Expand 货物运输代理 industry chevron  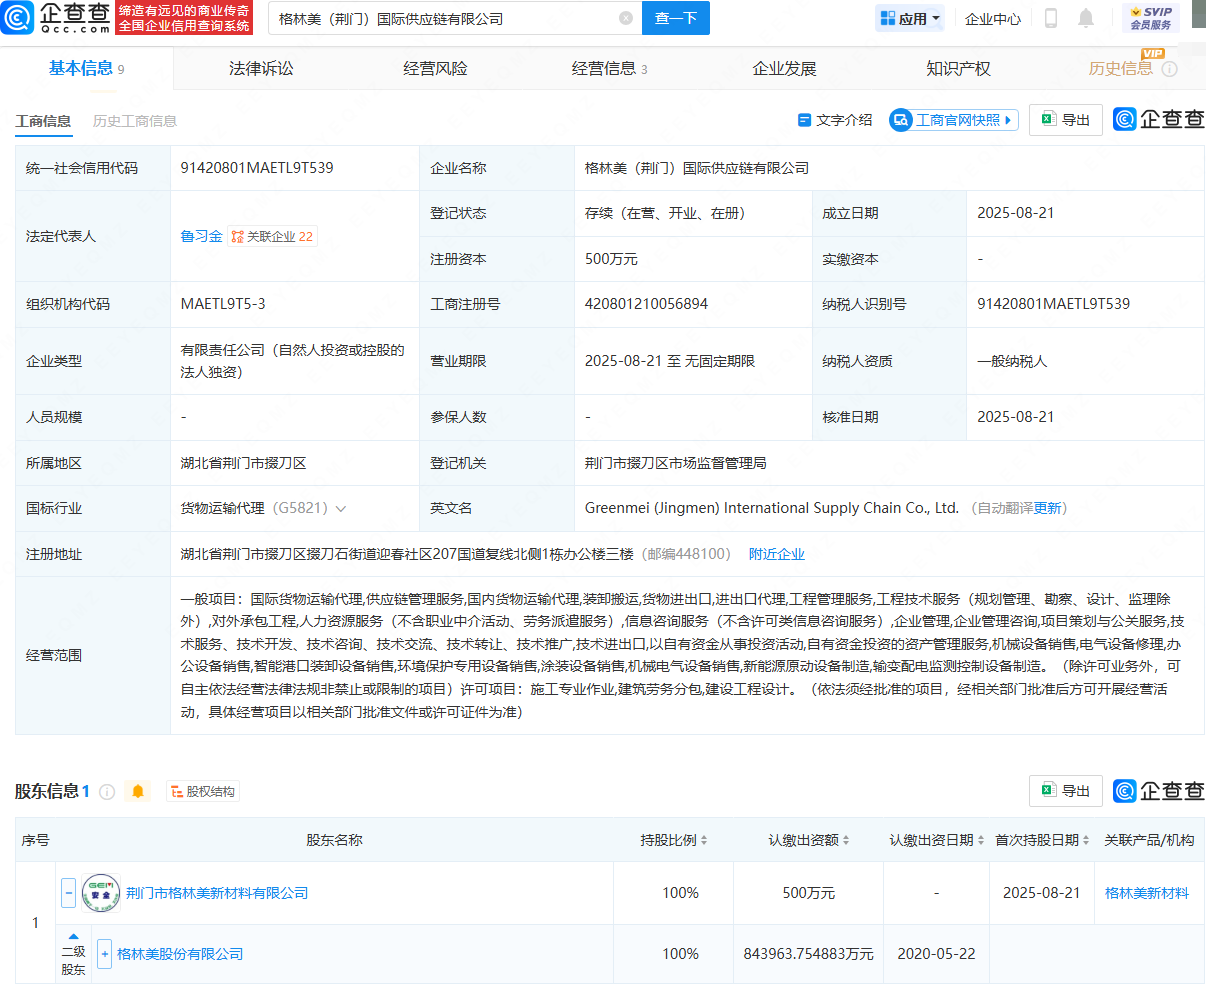[x=341, y=509]
